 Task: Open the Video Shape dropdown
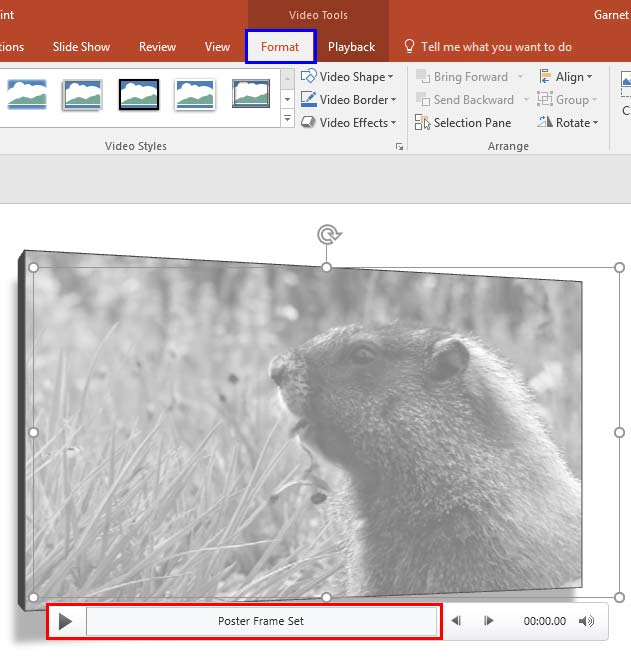coord(347,77)
